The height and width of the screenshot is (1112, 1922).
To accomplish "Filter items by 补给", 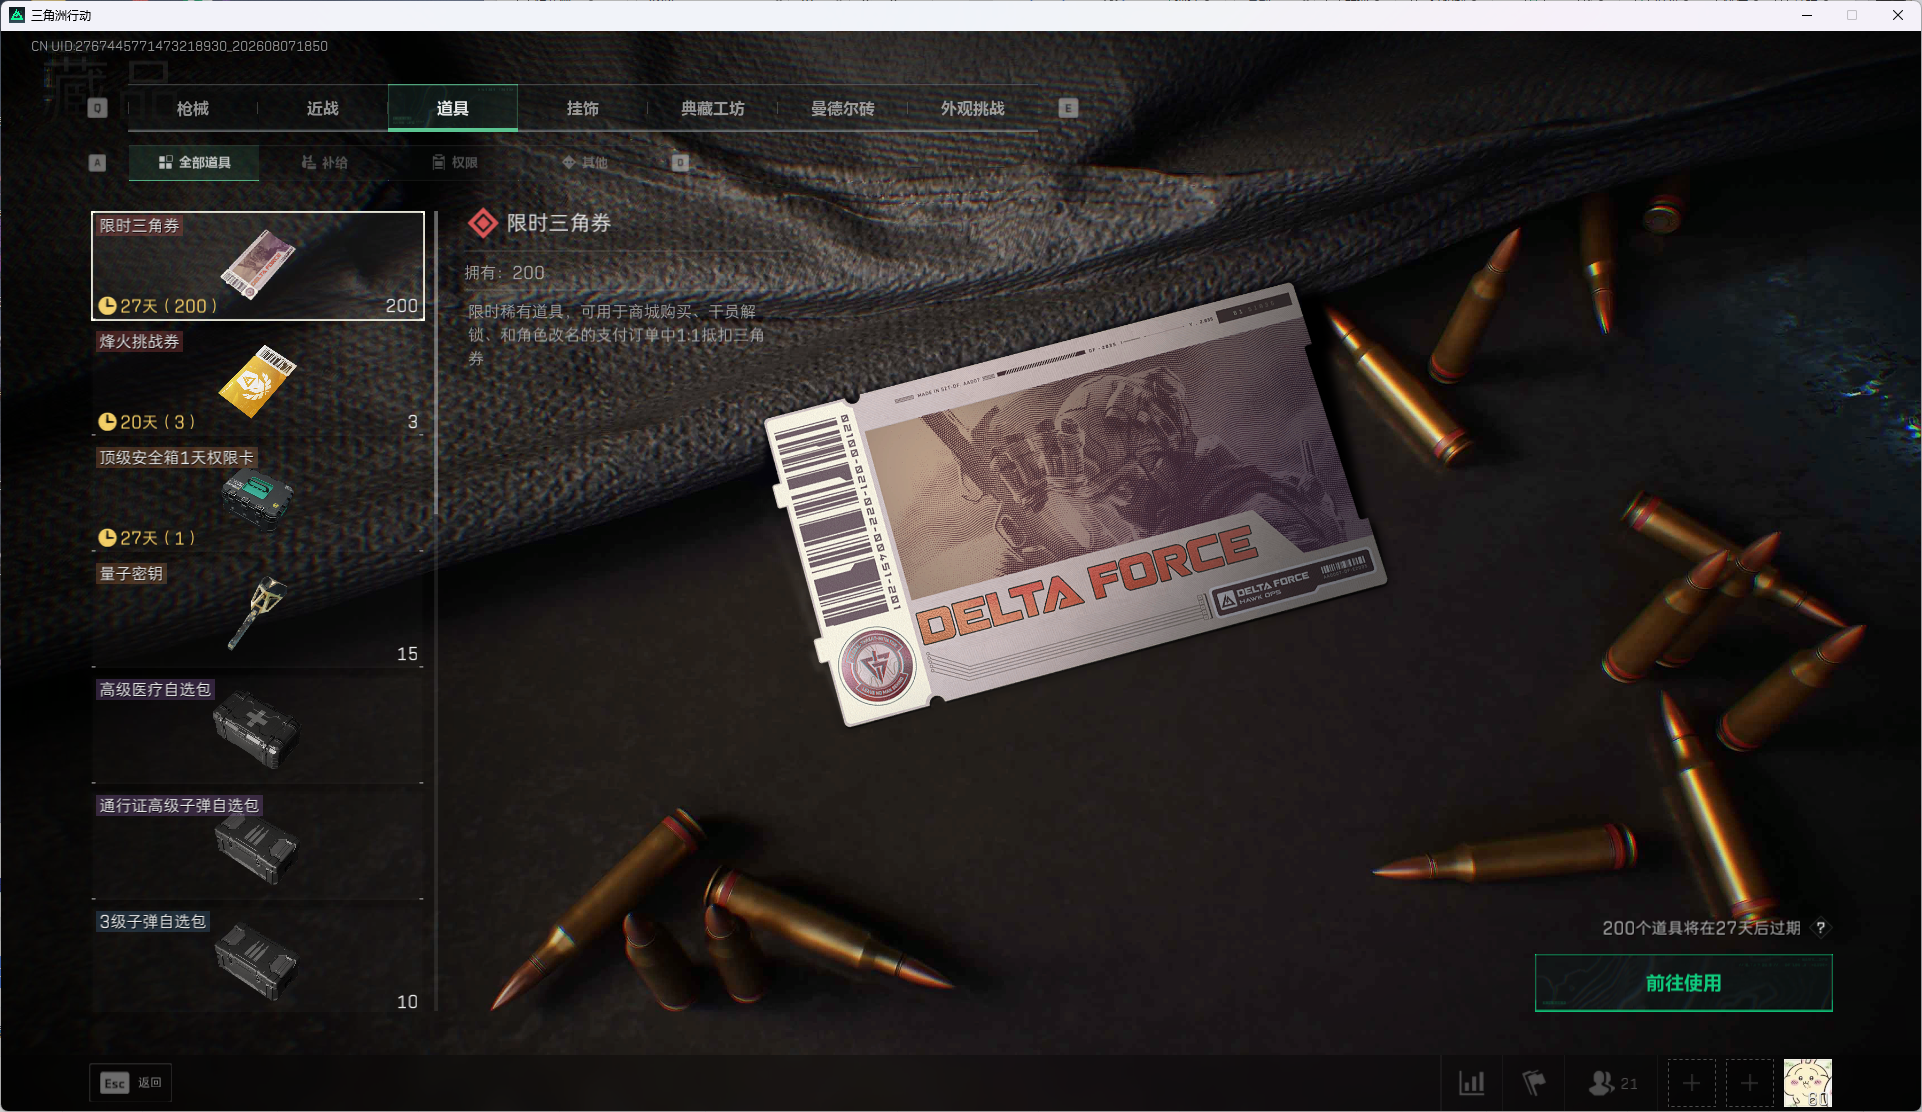I will point(324,162).
